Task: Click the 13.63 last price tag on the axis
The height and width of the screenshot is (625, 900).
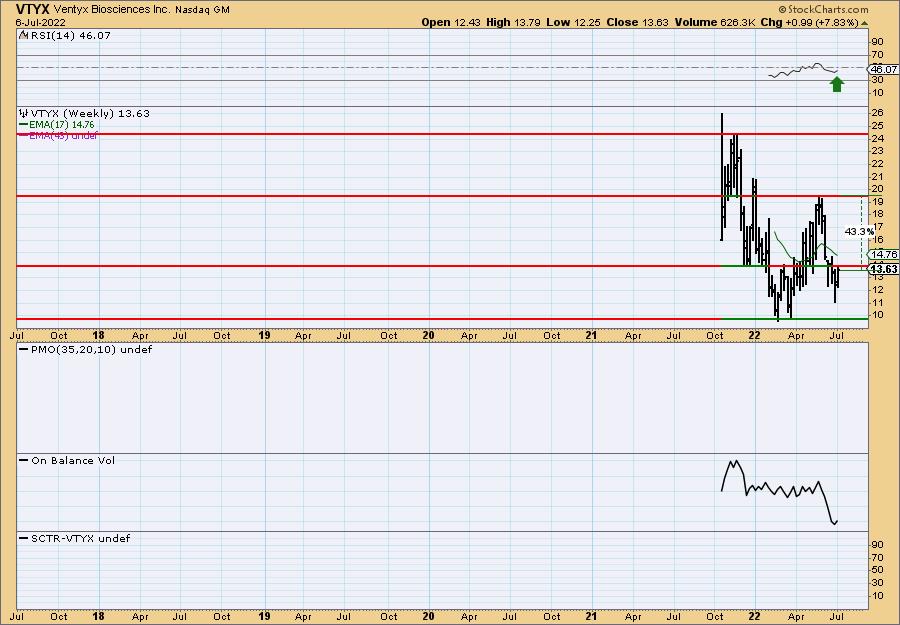Action: coord(884,269)
